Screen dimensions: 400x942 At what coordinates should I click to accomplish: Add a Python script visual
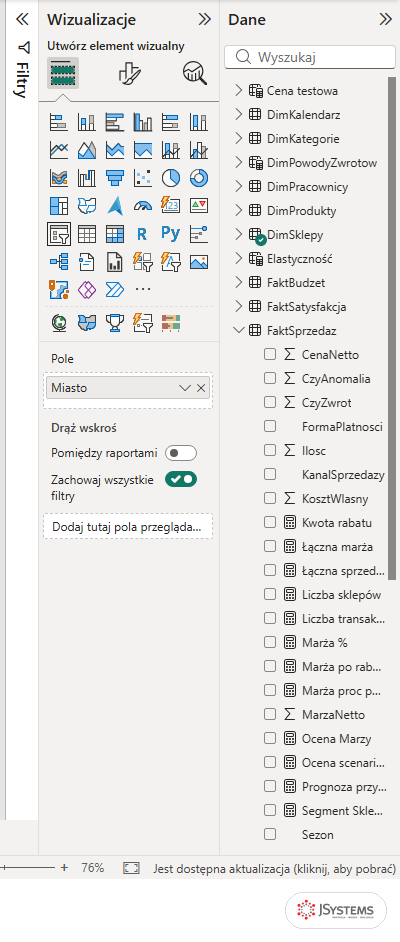click(x=171, y=233)
